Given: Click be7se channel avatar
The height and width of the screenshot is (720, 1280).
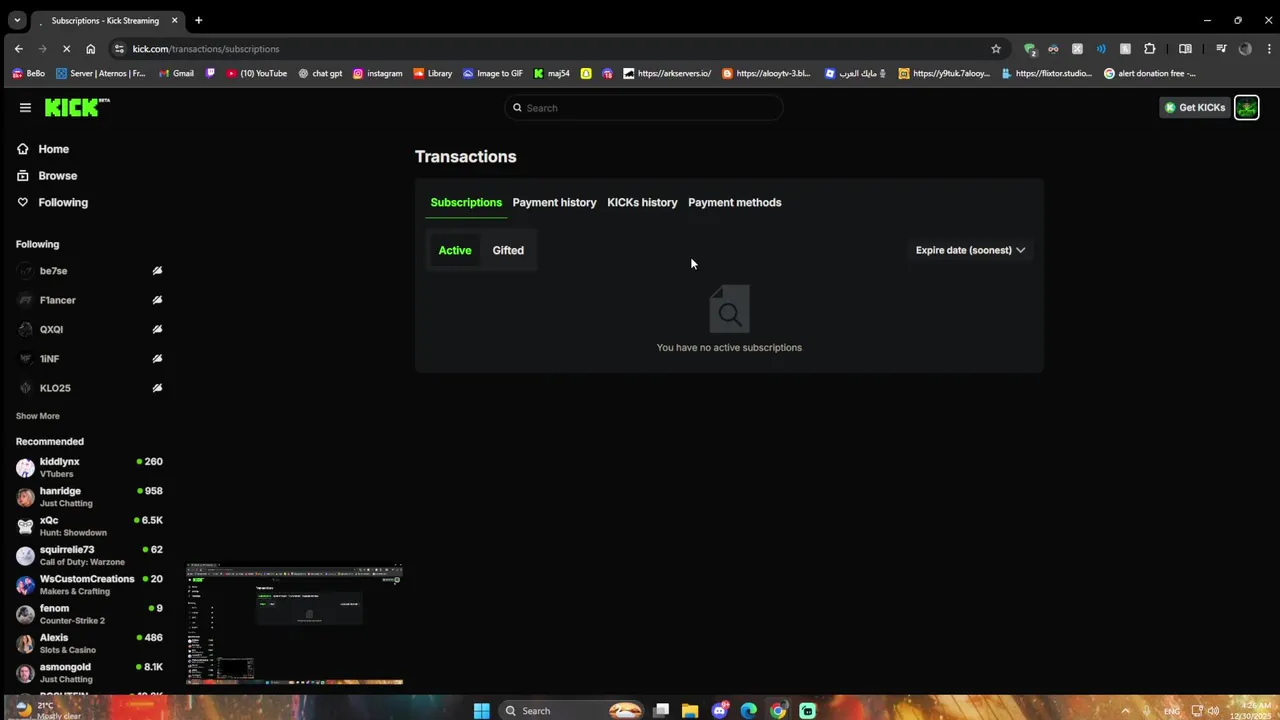Looking at the screenshot, I should point(25,271).
